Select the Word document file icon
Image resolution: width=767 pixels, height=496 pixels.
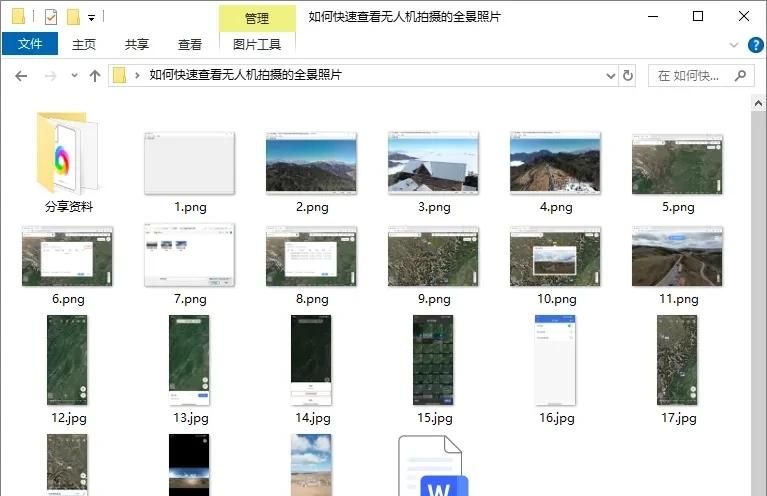click(432, 466)
